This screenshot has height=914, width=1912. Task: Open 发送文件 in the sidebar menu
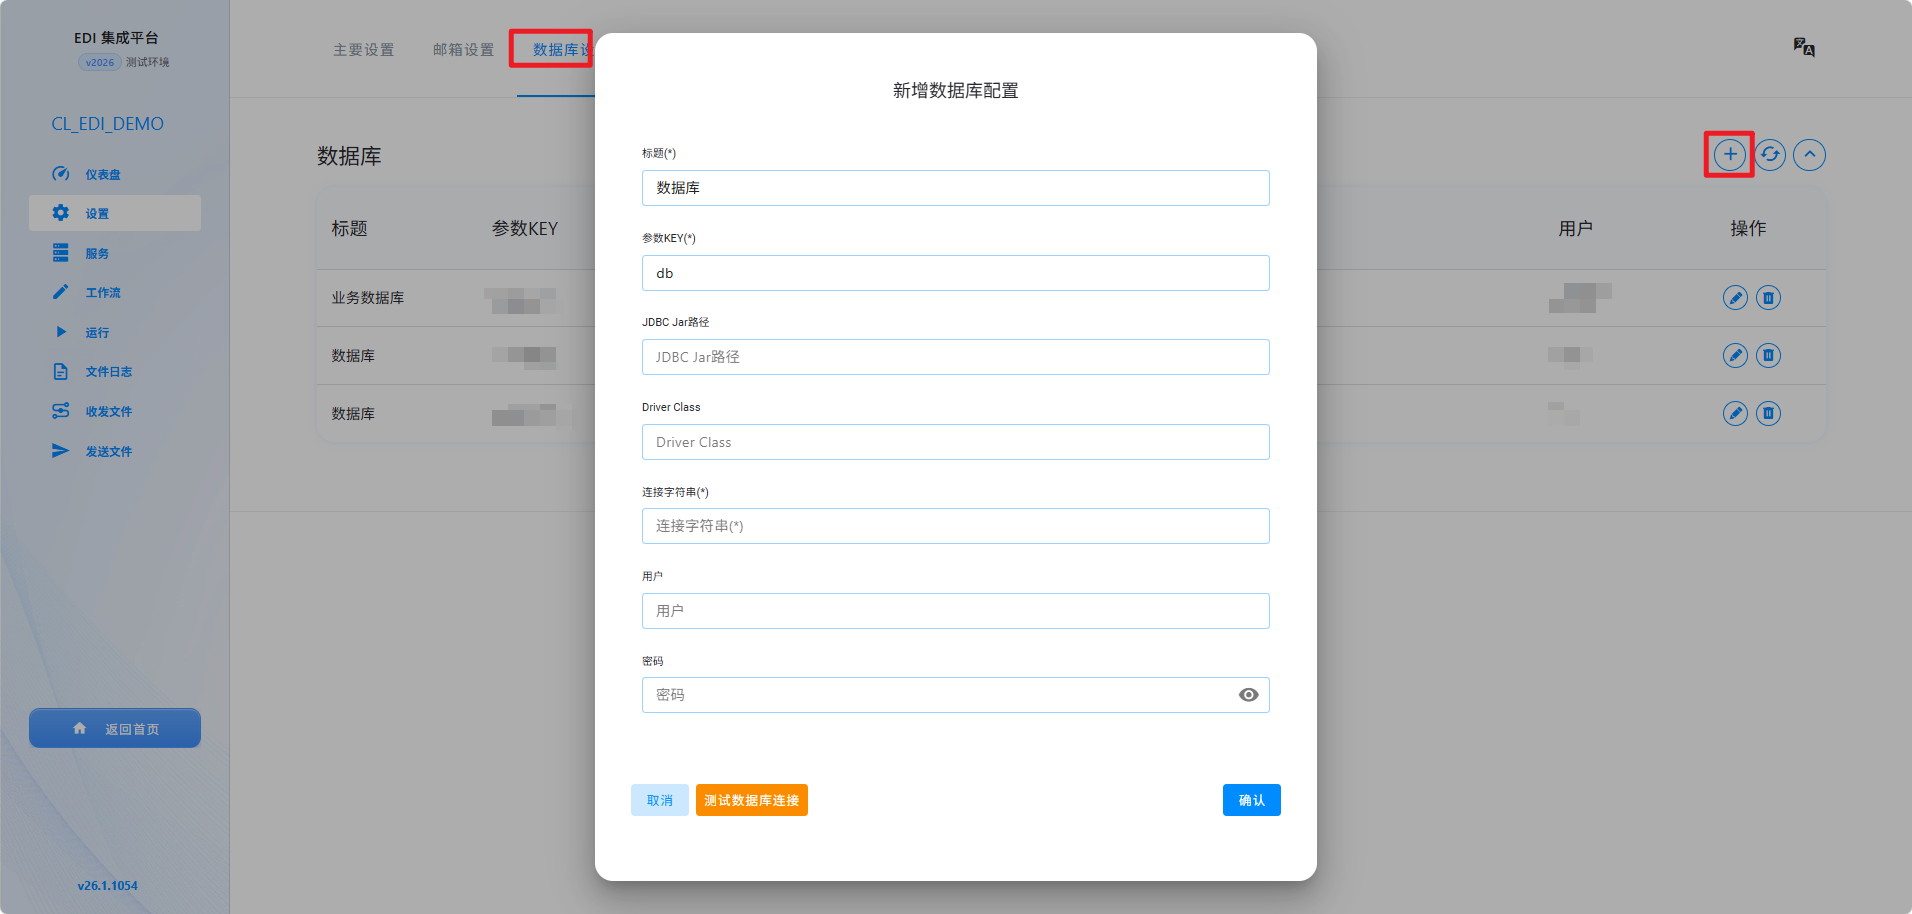(x=109, y=452)
